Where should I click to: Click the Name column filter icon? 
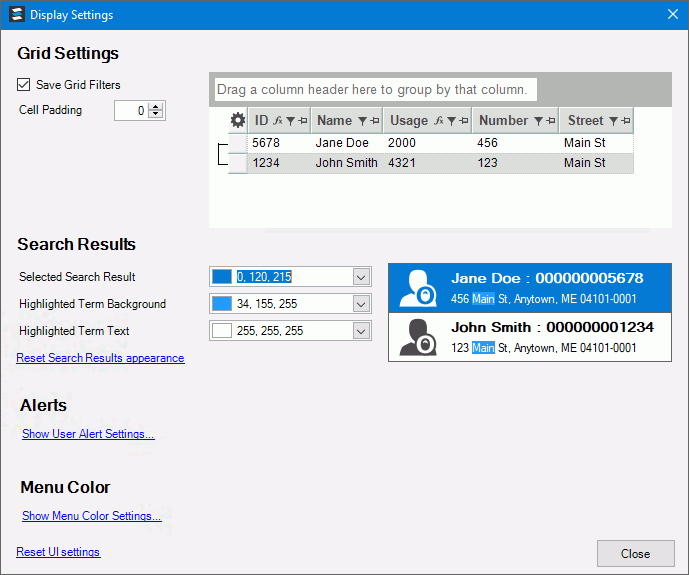click(362, 121)
